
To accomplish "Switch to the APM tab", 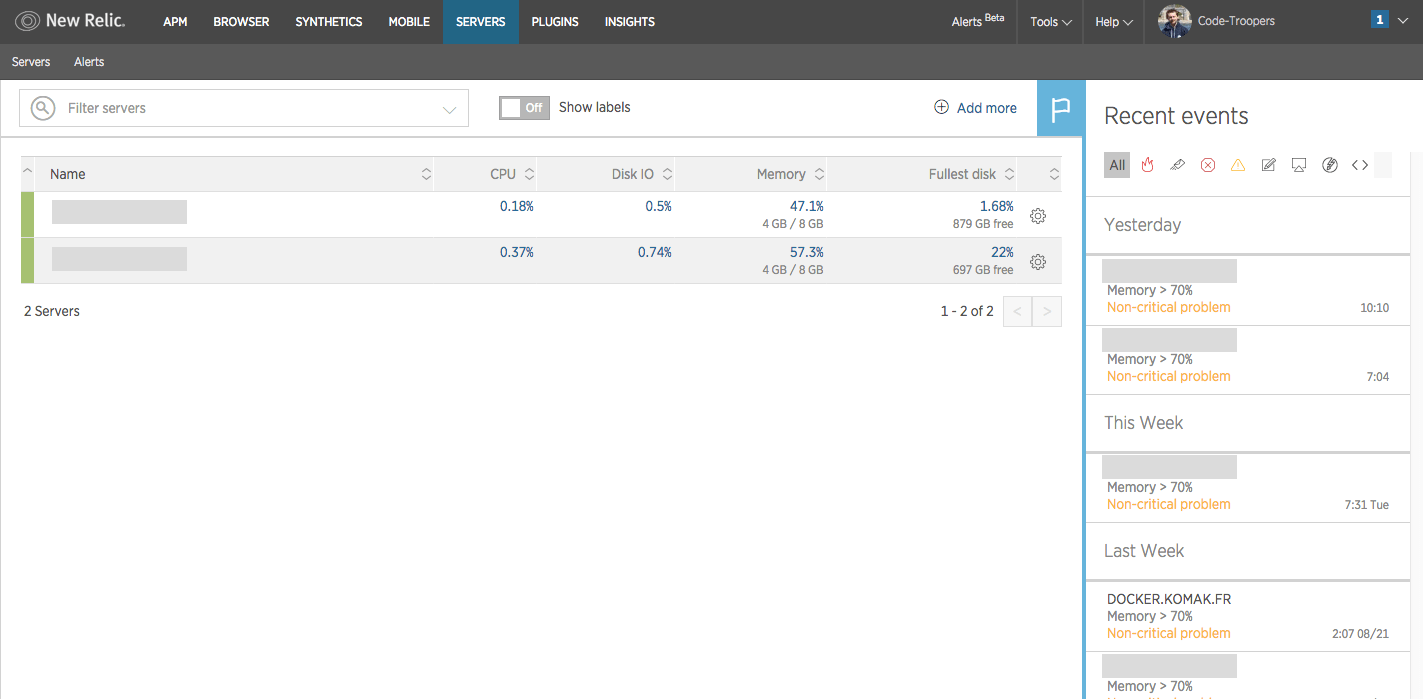I will coord(175,22).
